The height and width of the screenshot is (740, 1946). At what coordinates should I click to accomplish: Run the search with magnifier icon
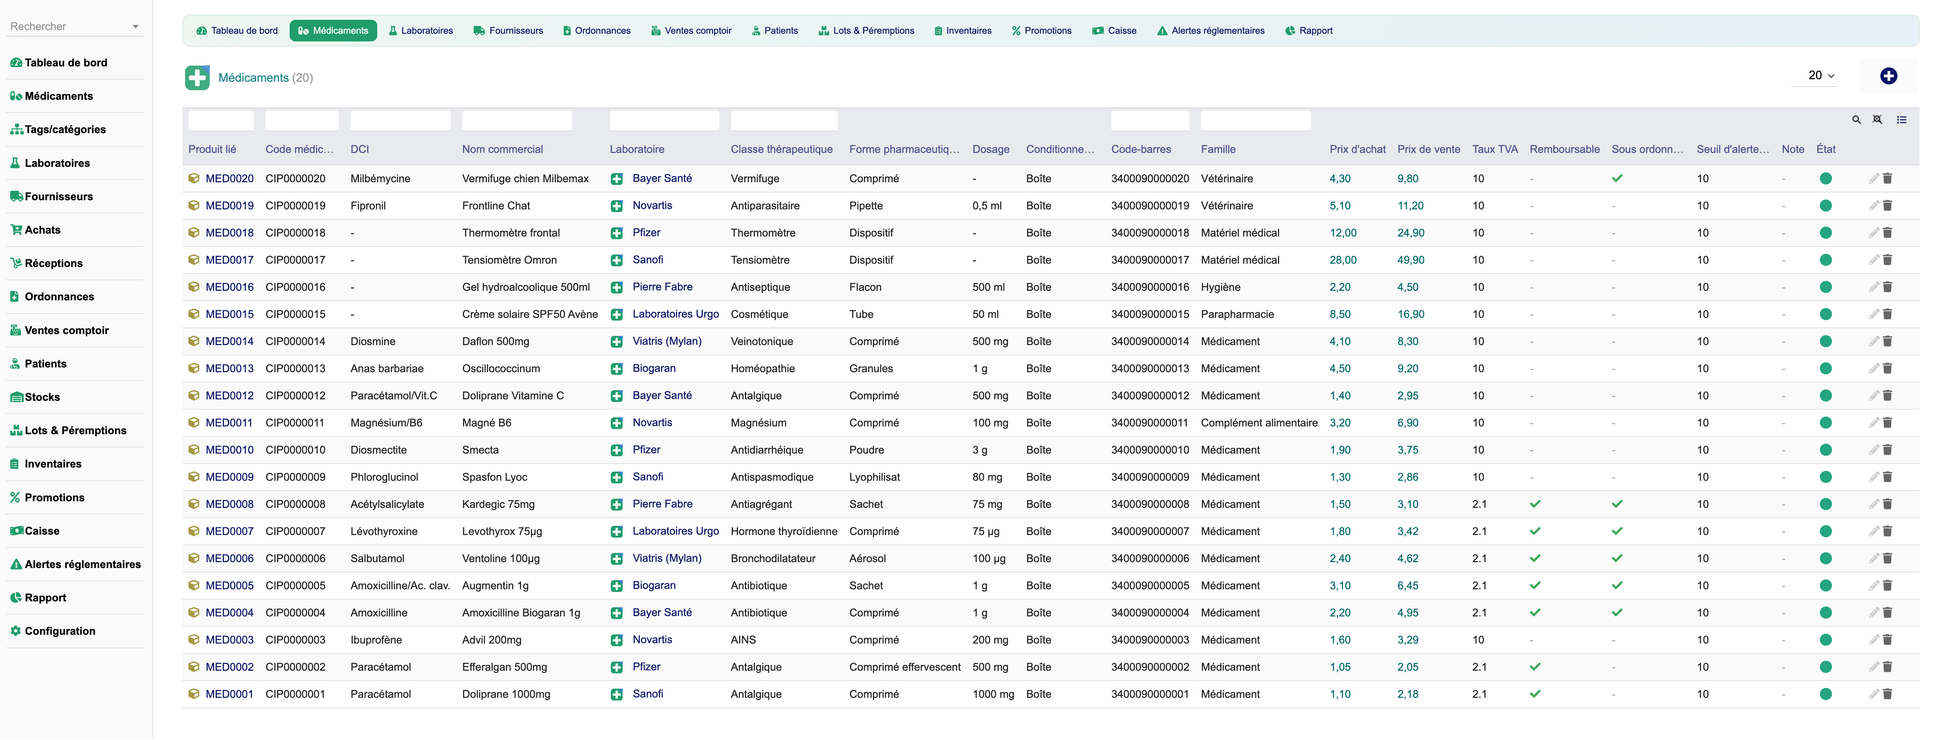click(1856, 120)
